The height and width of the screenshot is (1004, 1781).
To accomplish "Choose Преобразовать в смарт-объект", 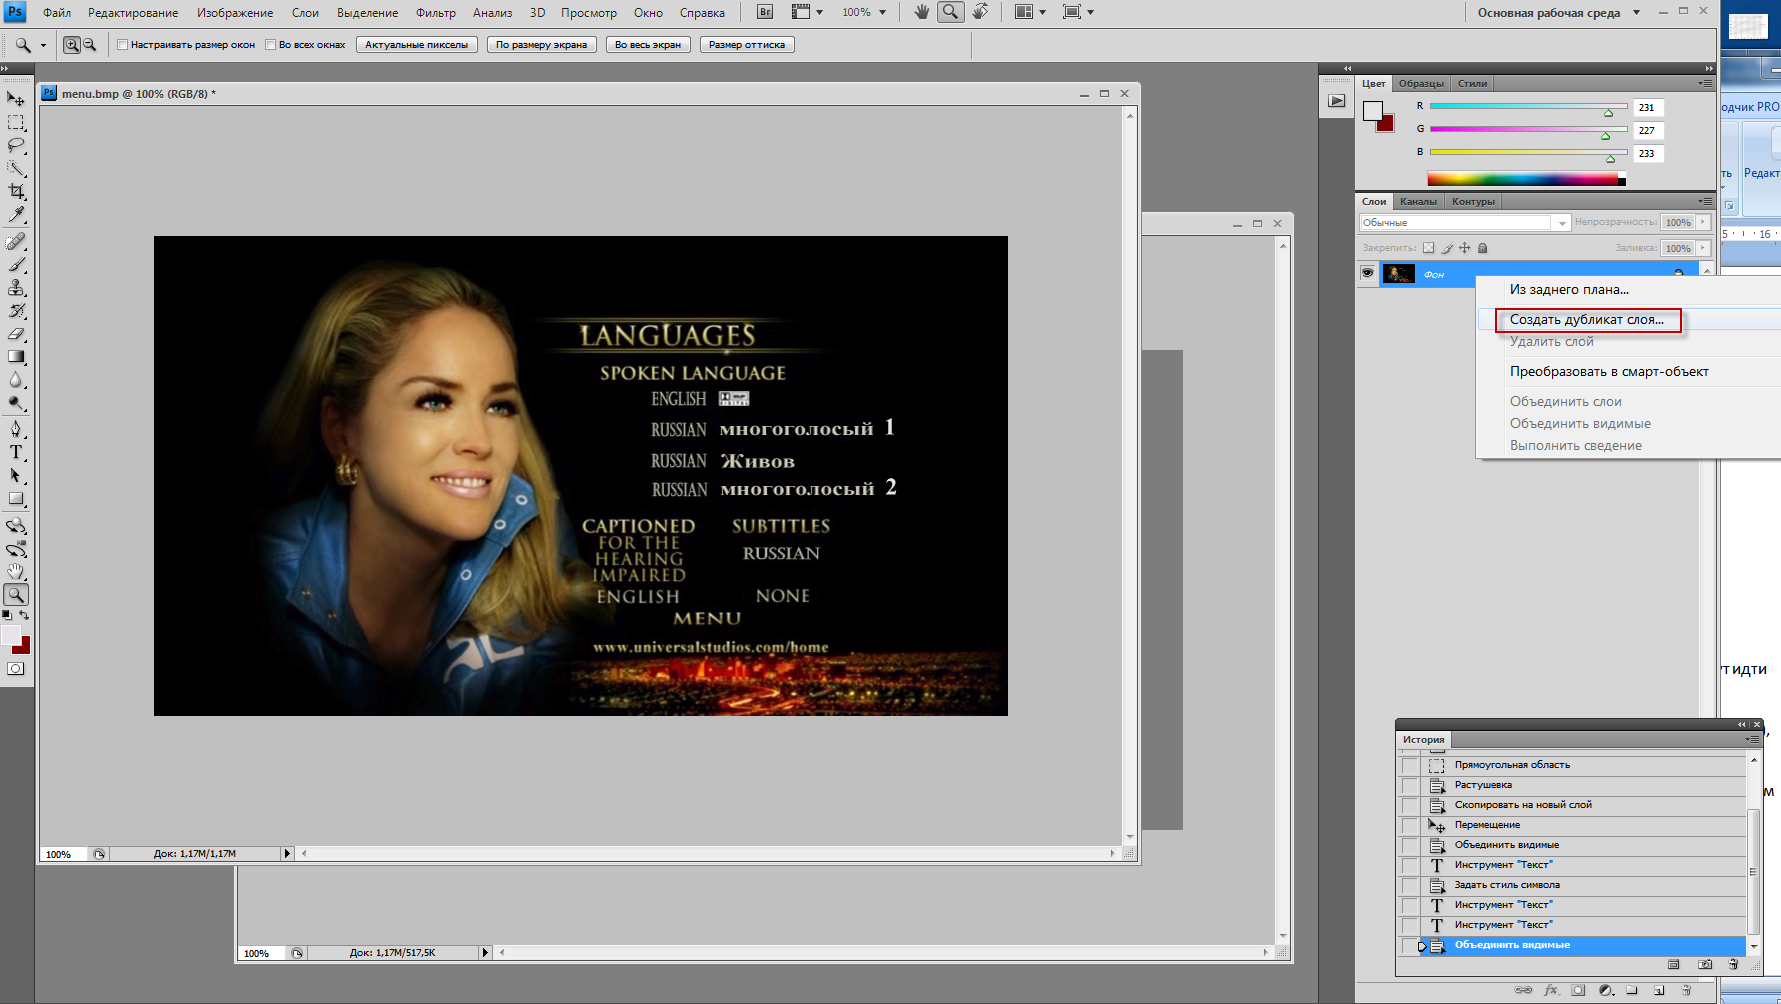I will tap(1609, 371).
